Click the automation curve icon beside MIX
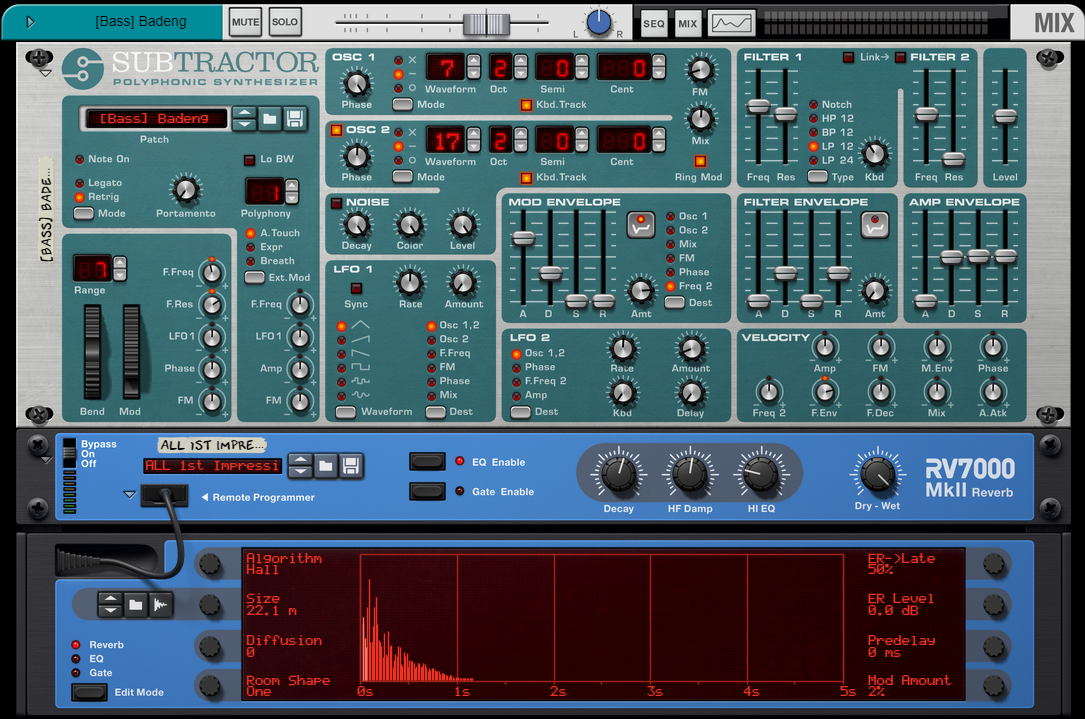Viewport: 1085px width, 719px height. pyautogui.click(x=731, y=22)
